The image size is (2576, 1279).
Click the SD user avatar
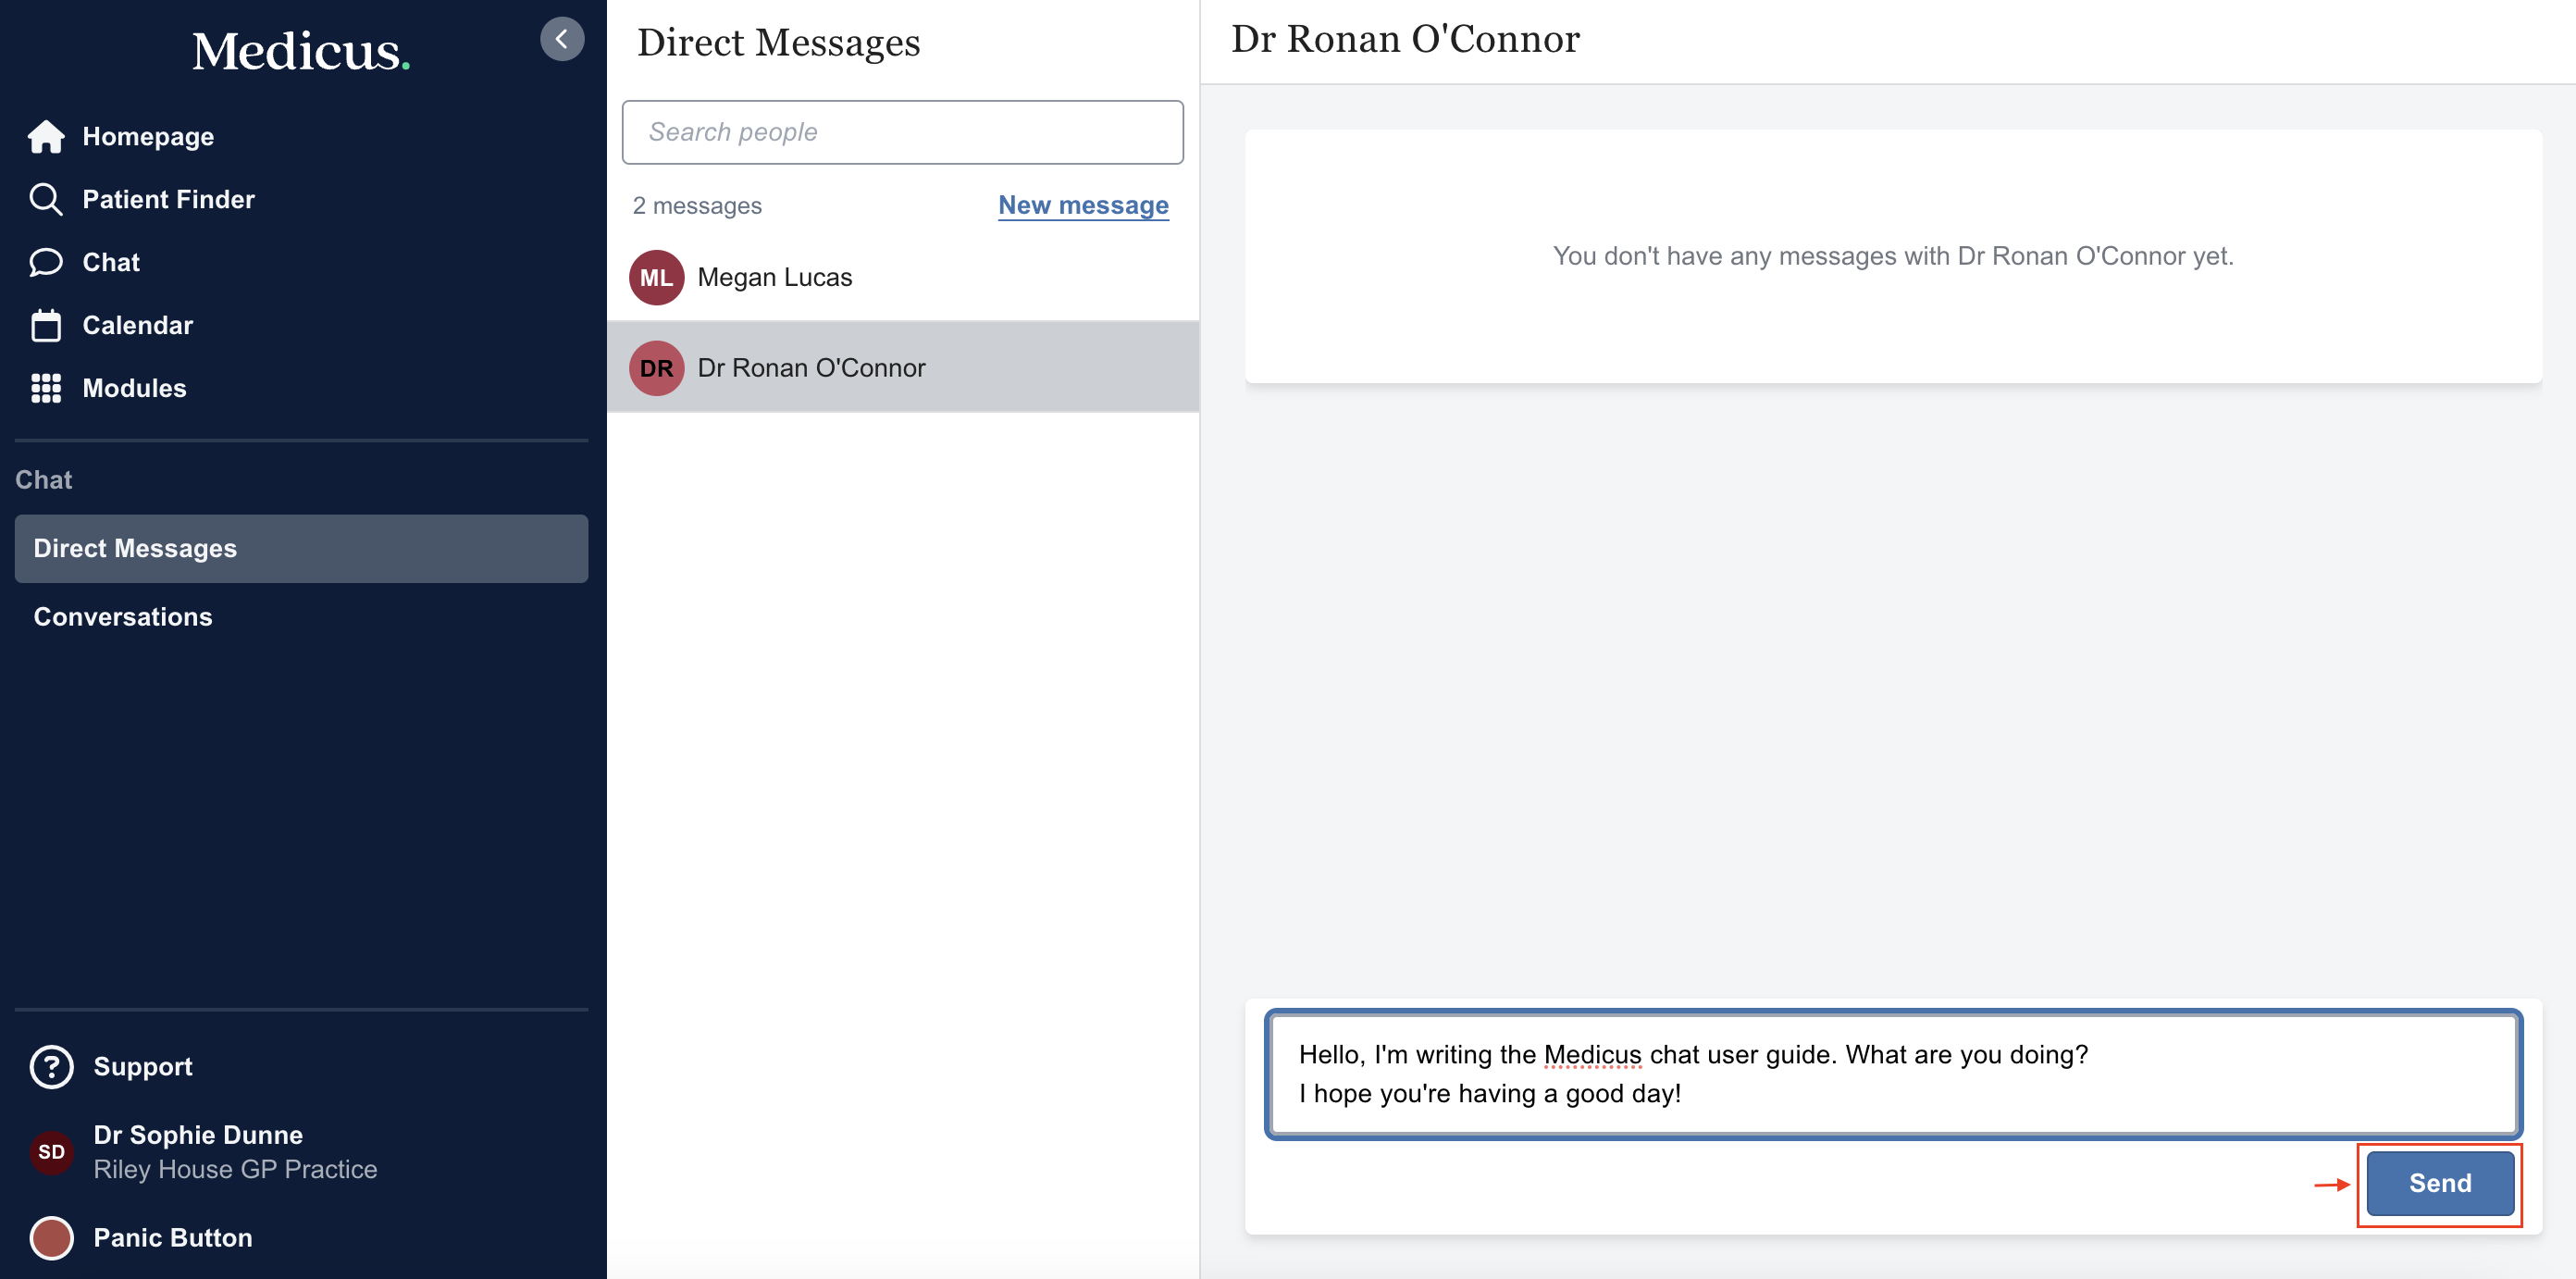tap(51, 1152)
